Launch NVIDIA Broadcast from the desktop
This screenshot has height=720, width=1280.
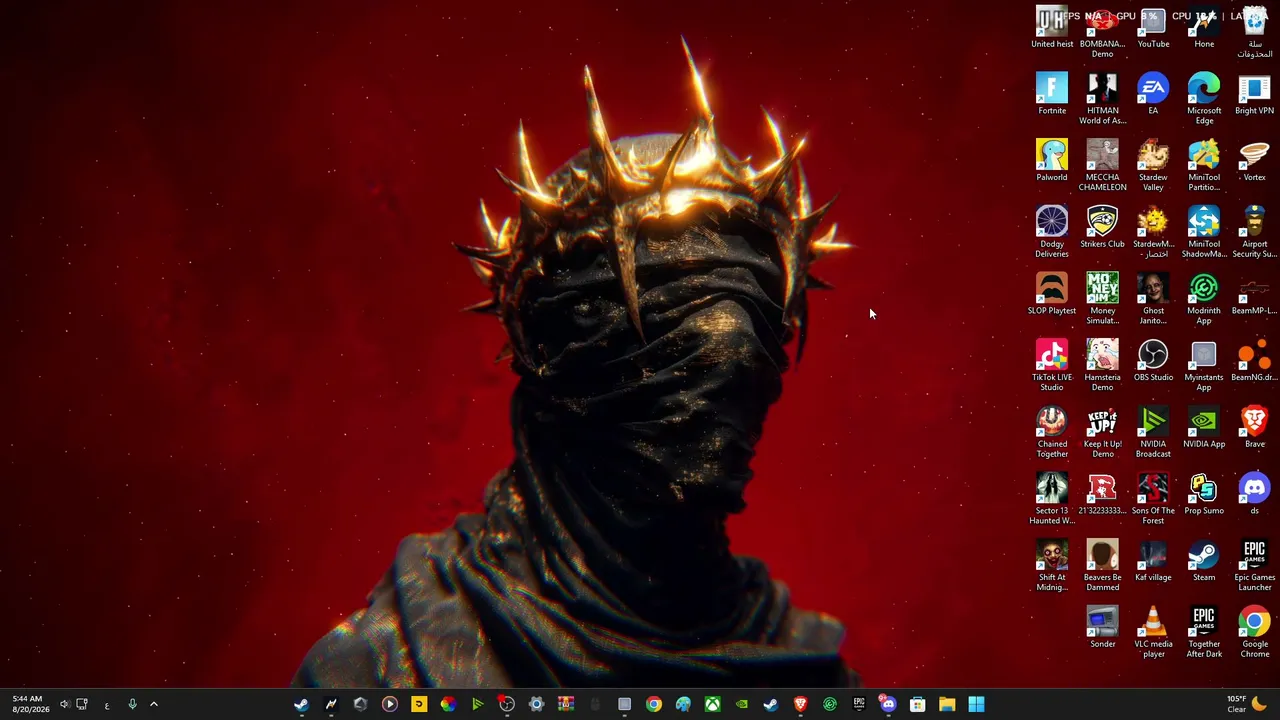pos(1153,433)
